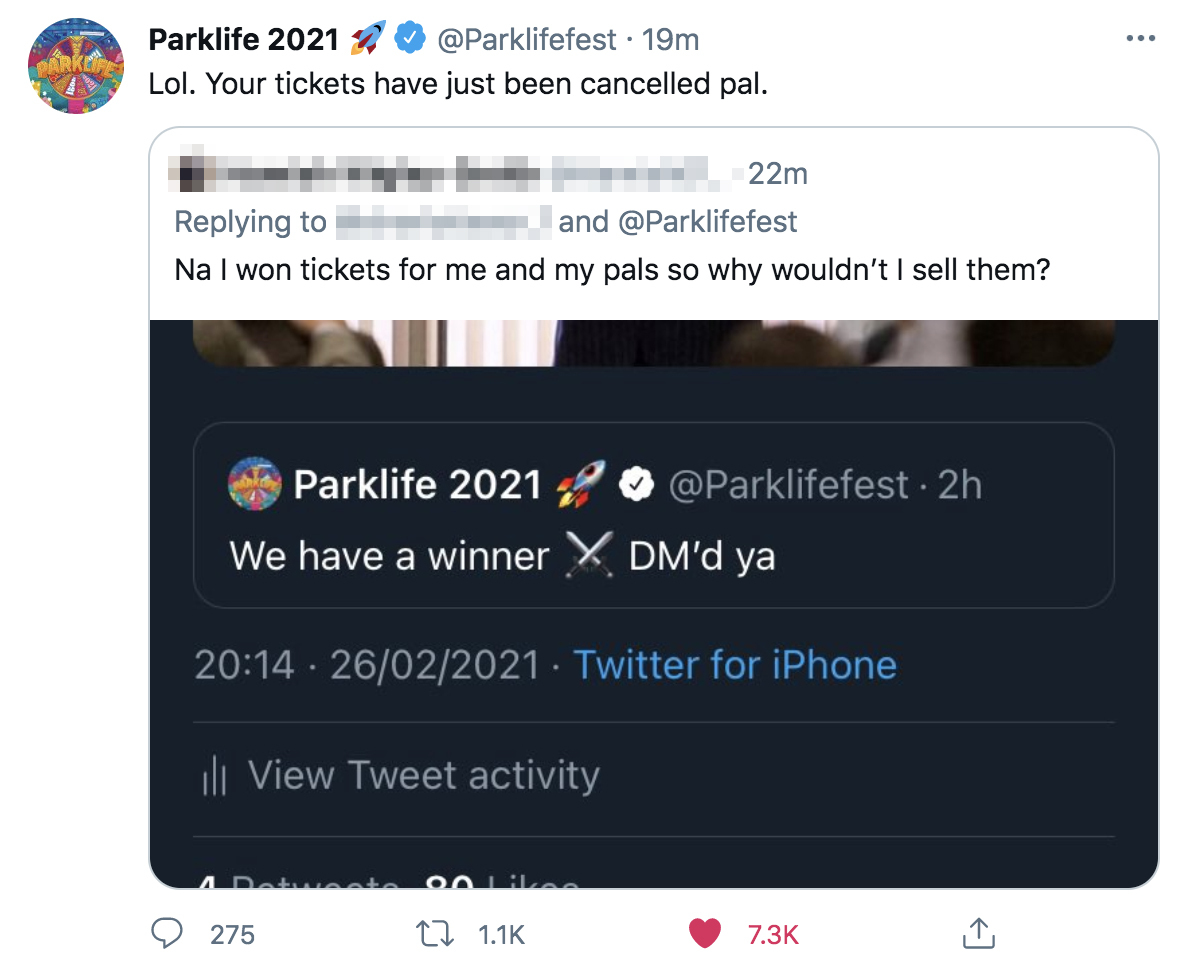Image resolution: width=1190 pixels, height=968 pixels.
Task: Click the blue verified badge beside Parklife 2021
Action: 411,38
